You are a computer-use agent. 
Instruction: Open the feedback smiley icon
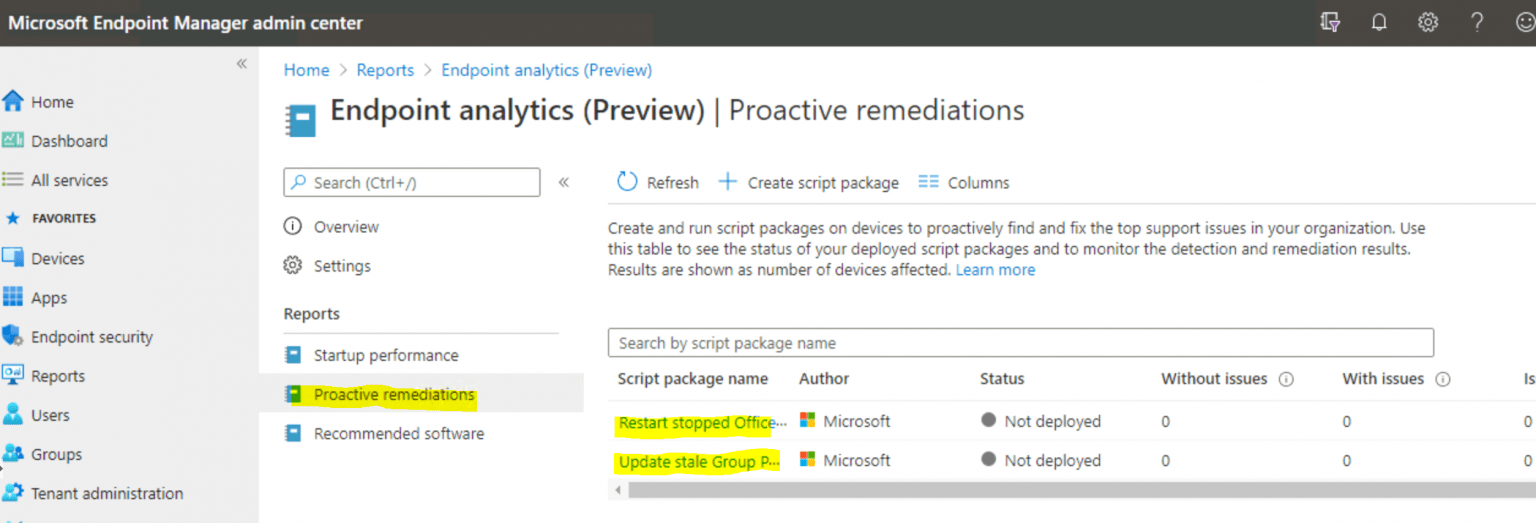click(x=1524, y=22)
